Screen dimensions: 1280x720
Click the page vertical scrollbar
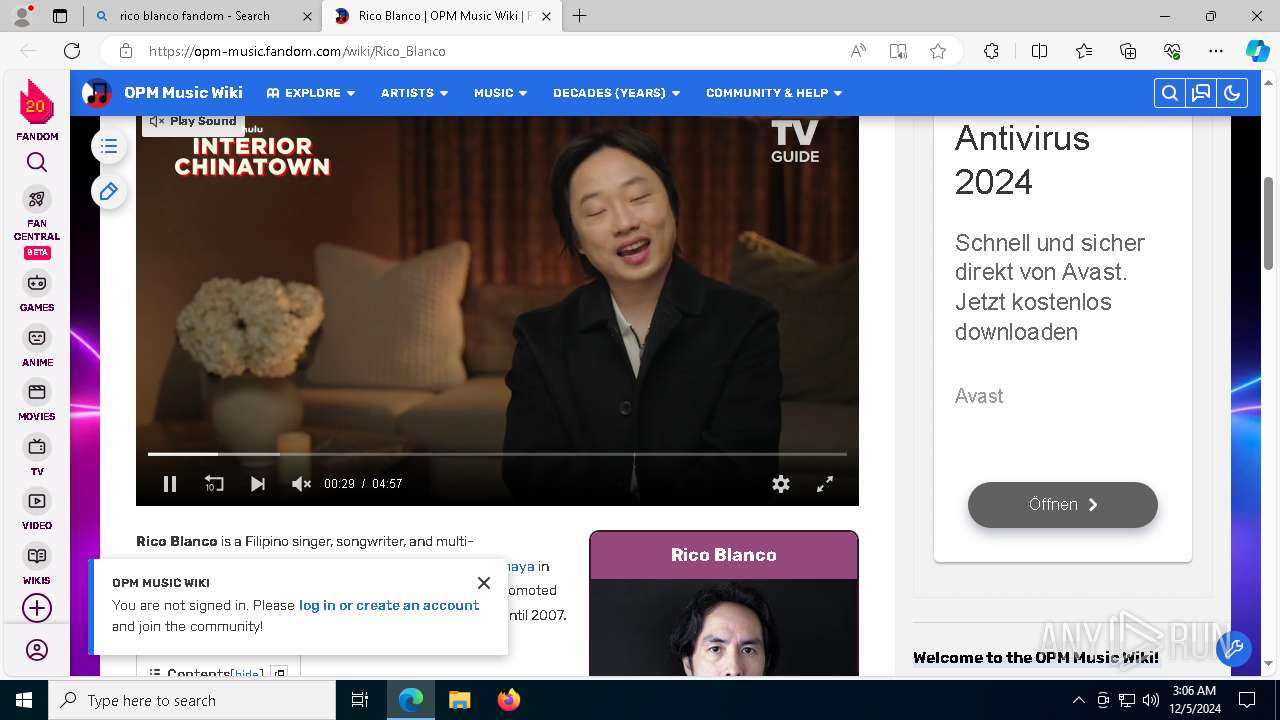[x=1269, y=221]
